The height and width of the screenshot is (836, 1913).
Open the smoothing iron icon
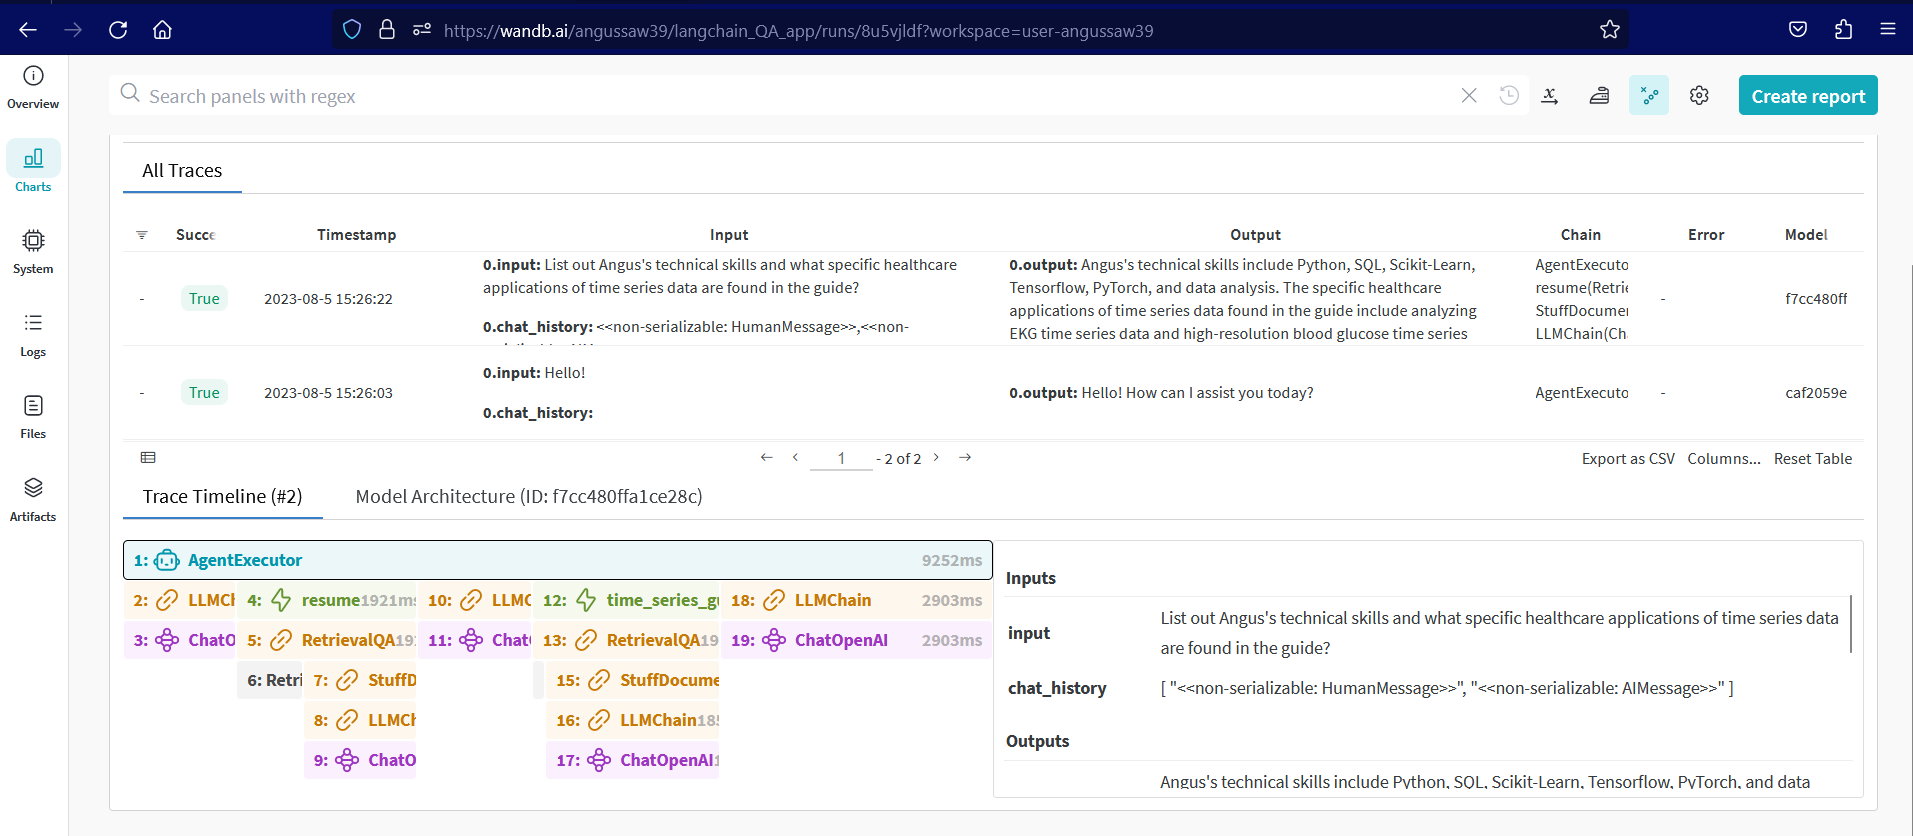point(1599,96)
